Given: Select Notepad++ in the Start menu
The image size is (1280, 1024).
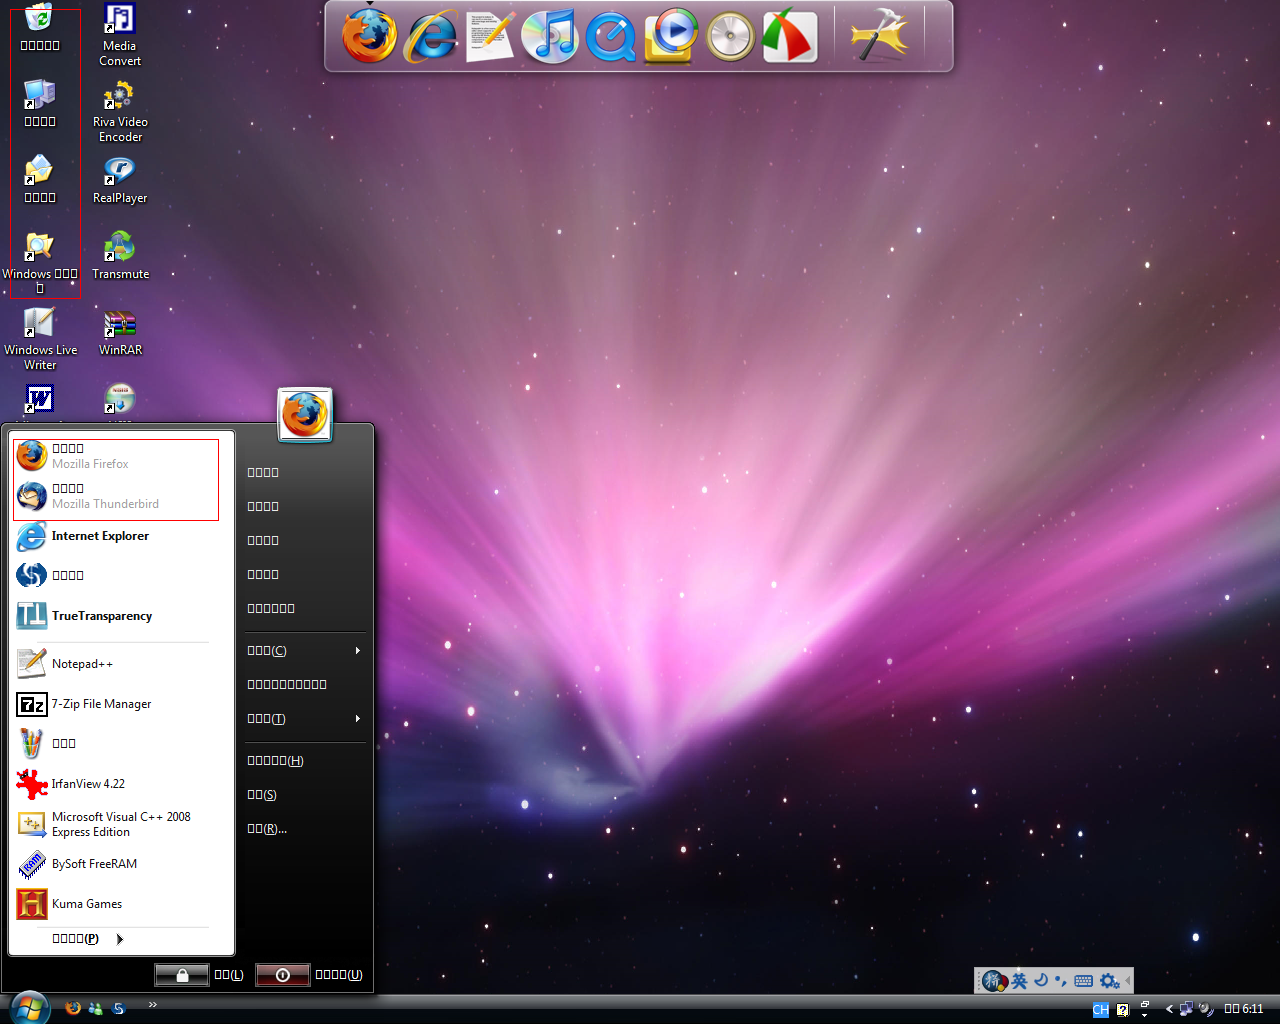Looking at the screenshot, I should click(82, 664).
